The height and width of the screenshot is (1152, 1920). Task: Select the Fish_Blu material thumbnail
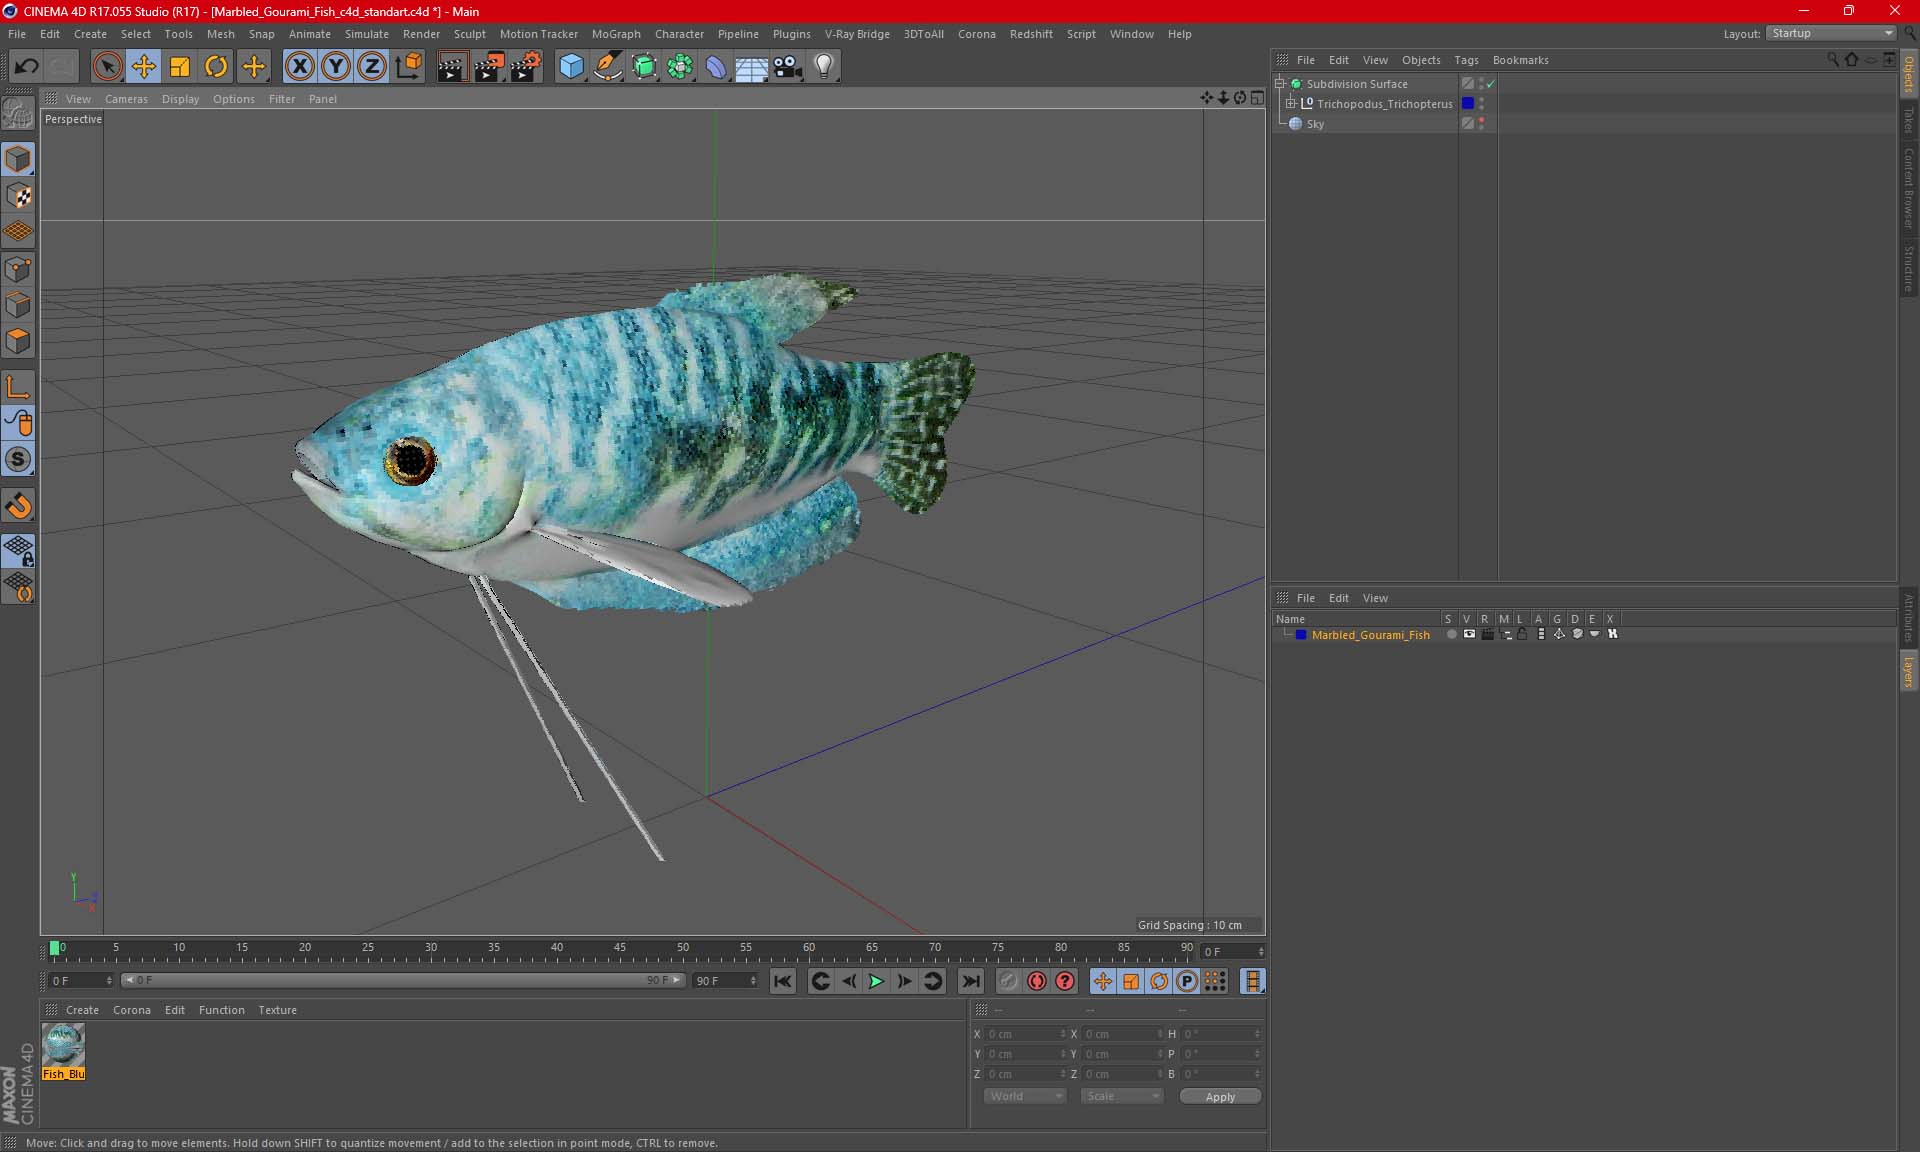pyautogui.click(x=63, y=1046)
